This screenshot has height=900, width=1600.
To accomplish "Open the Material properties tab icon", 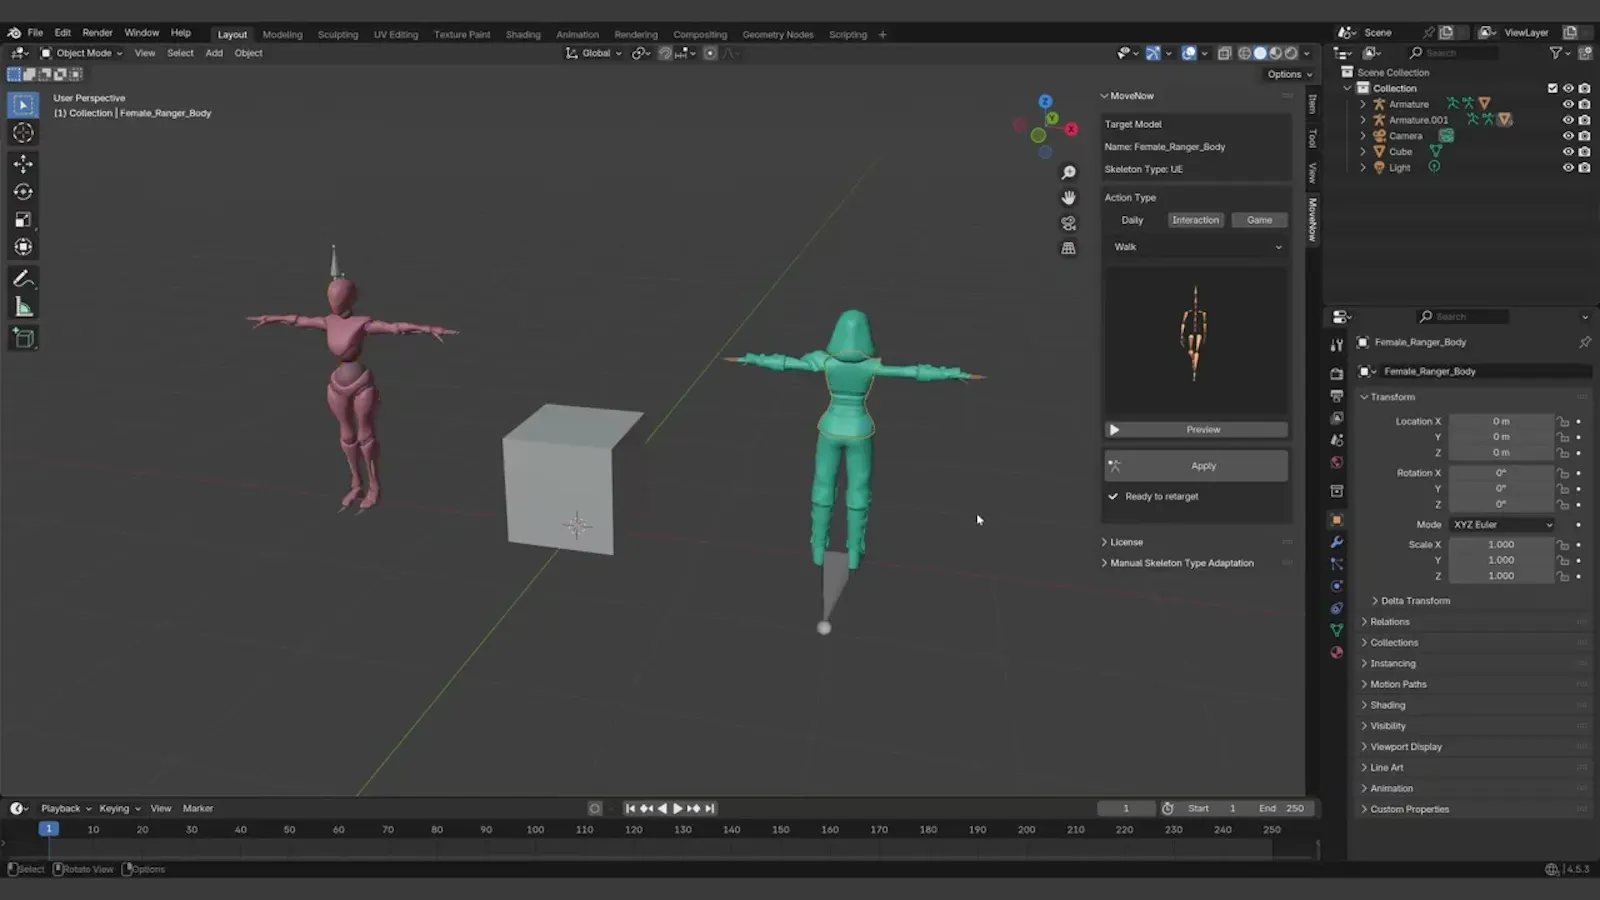I will pyautogui.click(x=1336, y=652).
